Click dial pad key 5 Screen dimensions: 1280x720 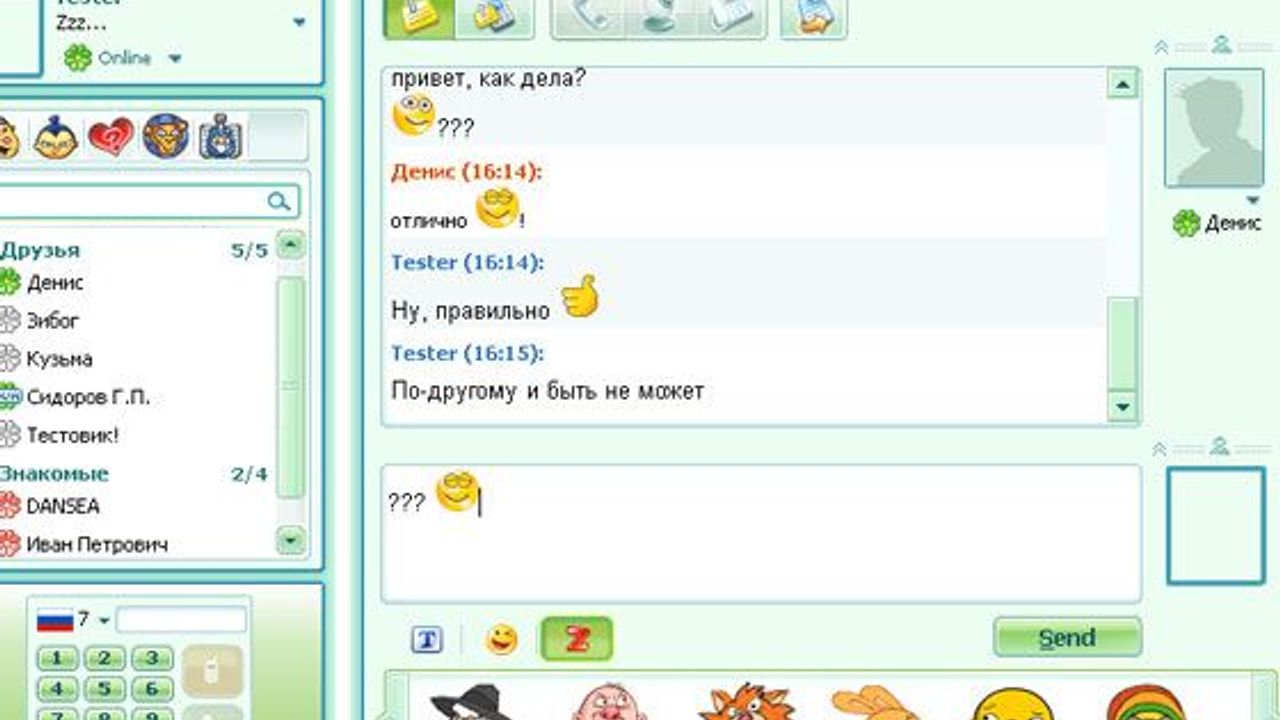click(105, 689)
